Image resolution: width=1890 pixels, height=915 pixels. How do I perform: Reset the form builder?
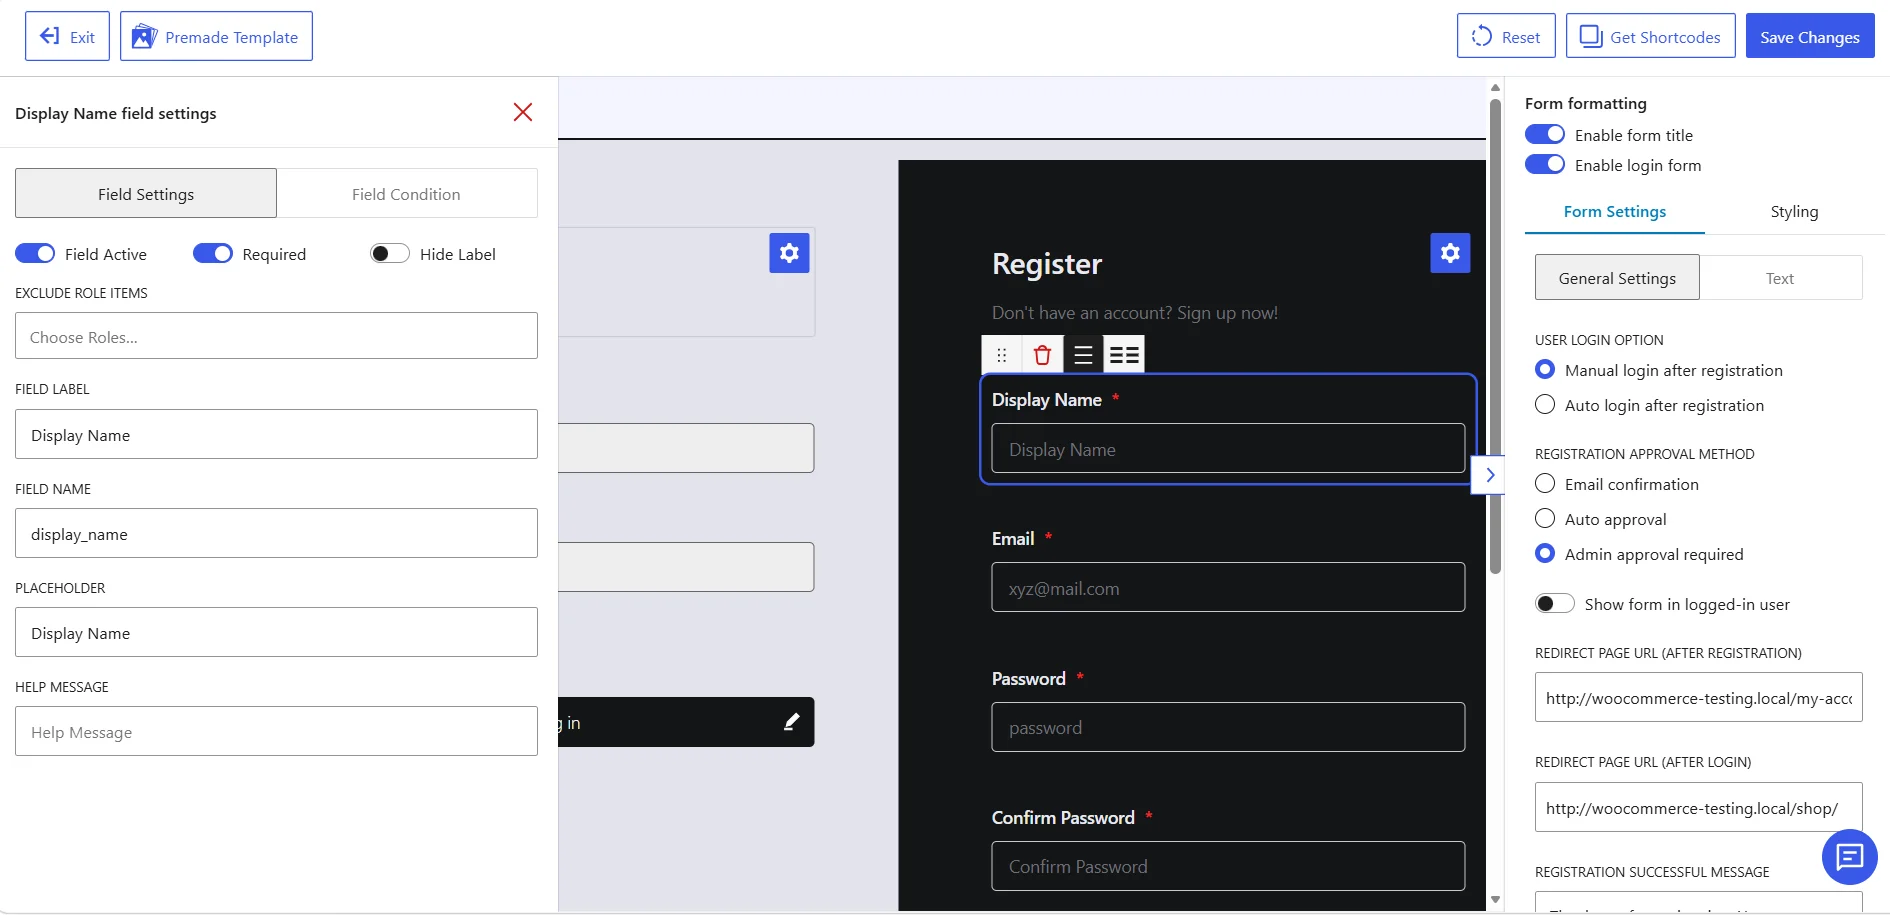pos(1506,37)
